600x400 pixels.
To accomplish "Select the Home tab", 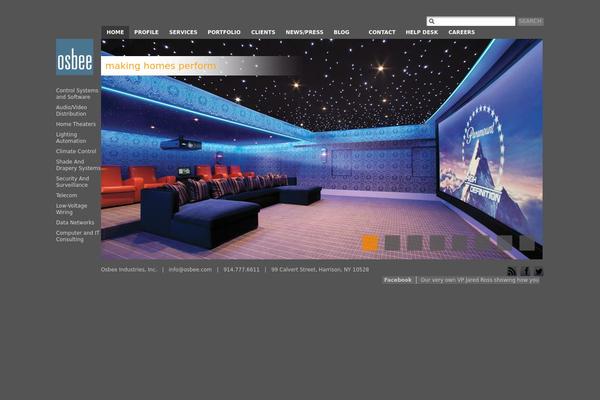I will click(115, 32).
